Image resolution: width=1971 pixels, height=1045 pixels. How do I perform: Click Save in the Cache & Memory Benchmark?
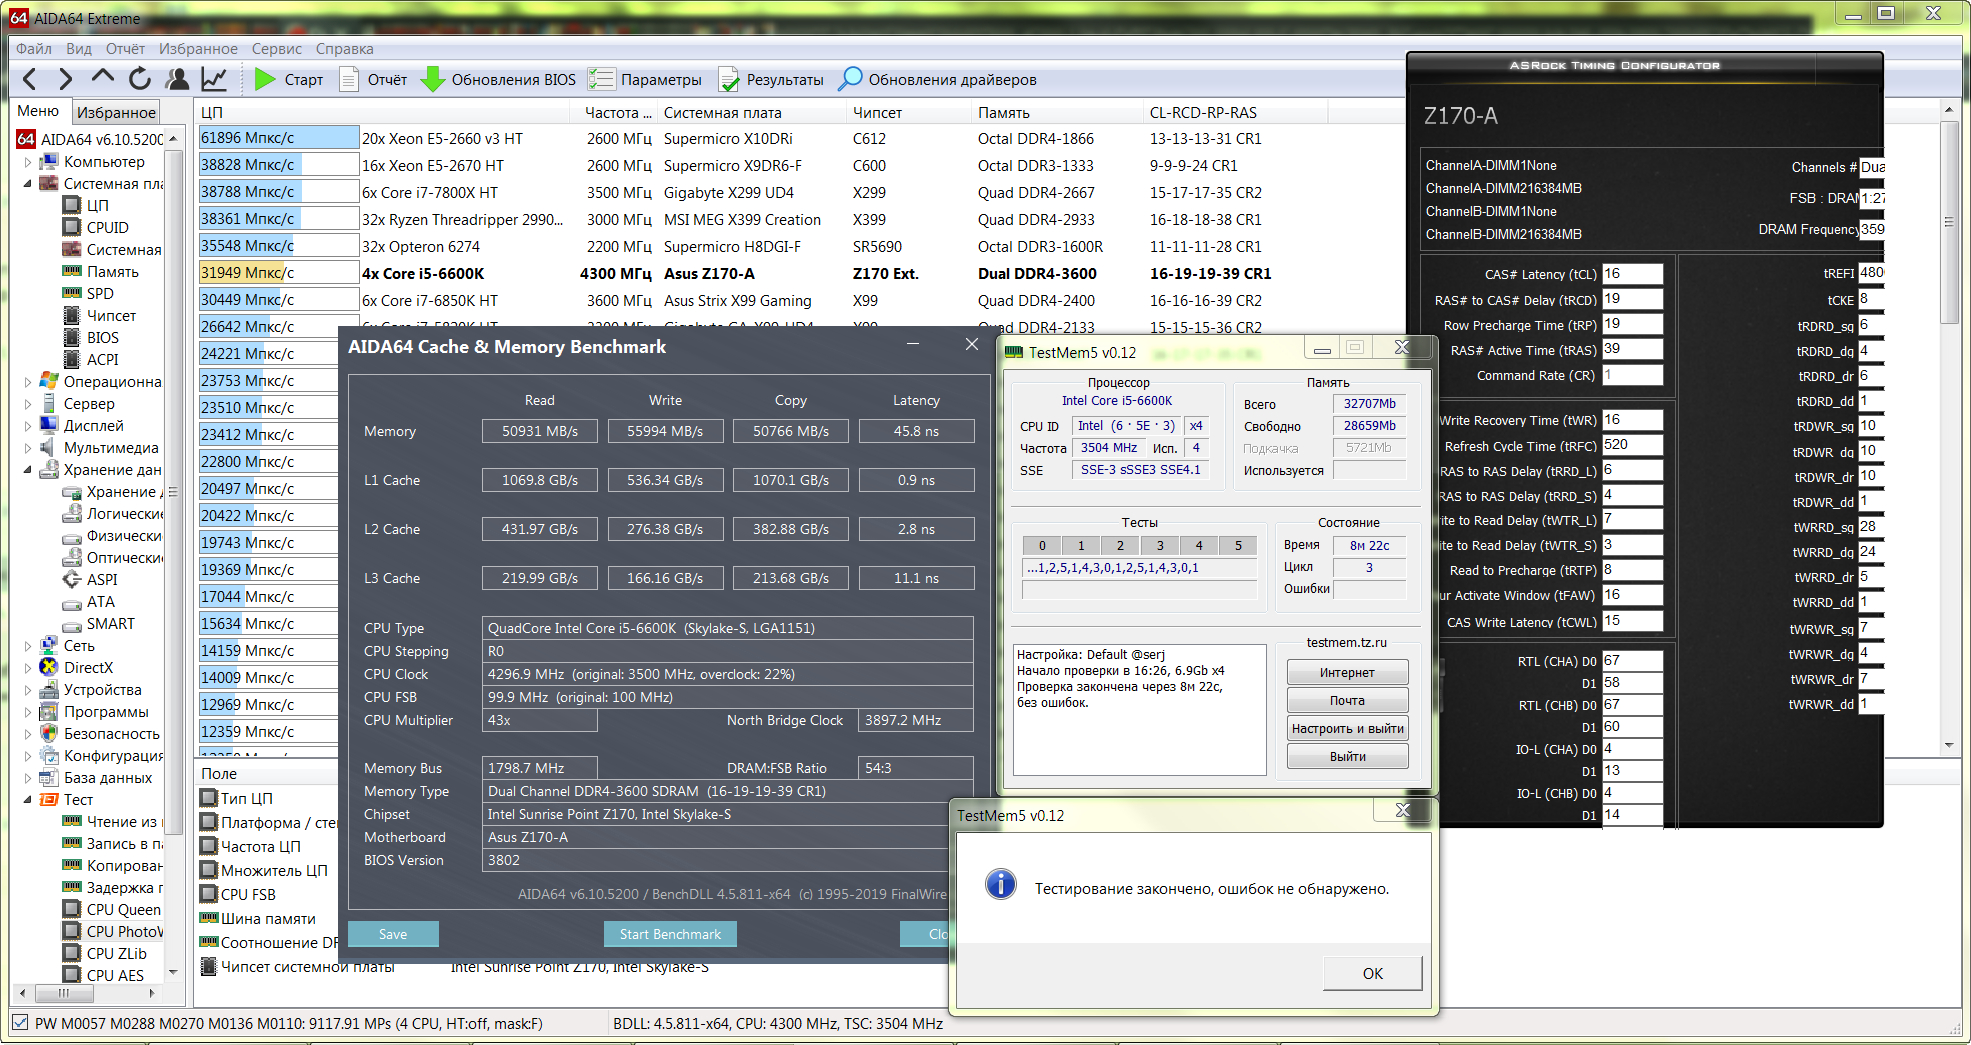[x=393, y=934]
